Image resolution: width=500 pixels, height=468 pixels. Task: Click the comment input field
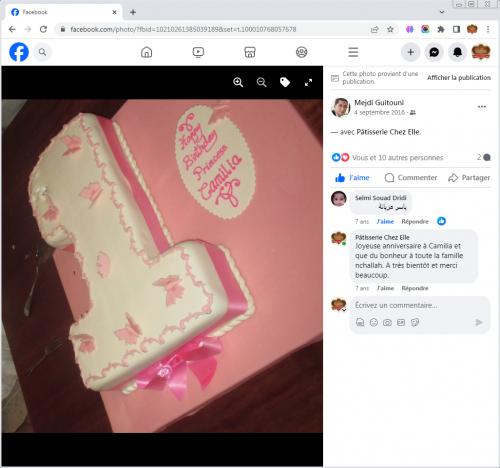click(420, 305)
